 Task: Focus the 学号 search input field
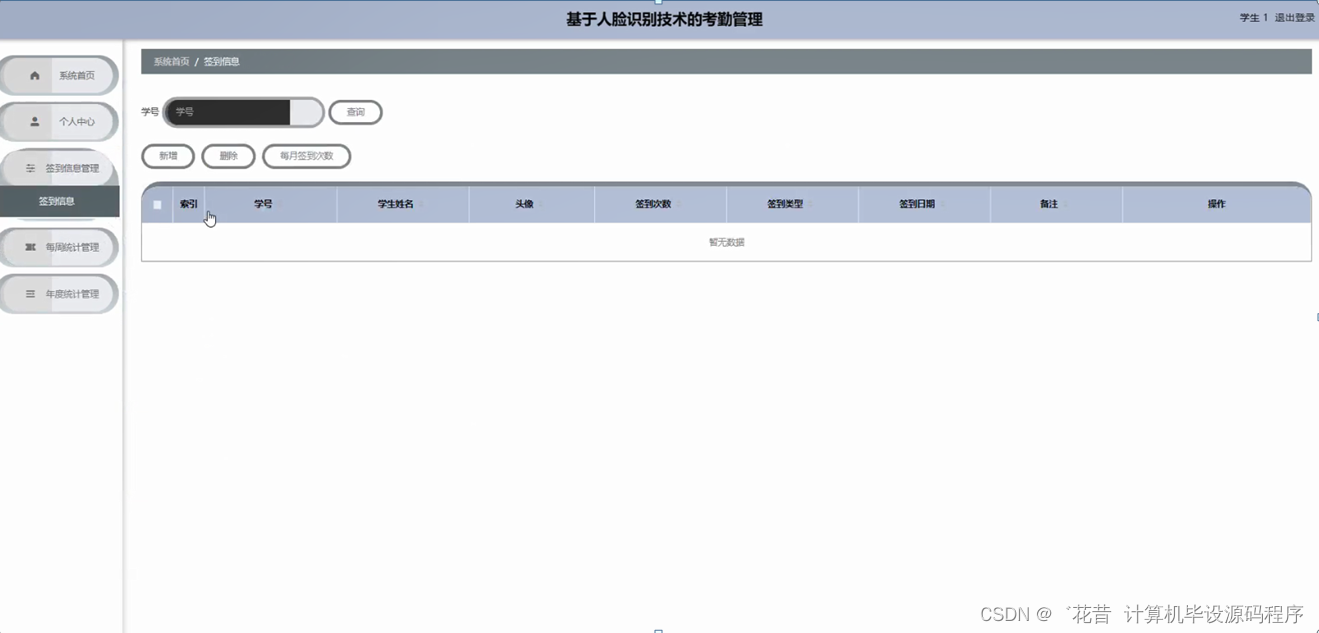243,112
